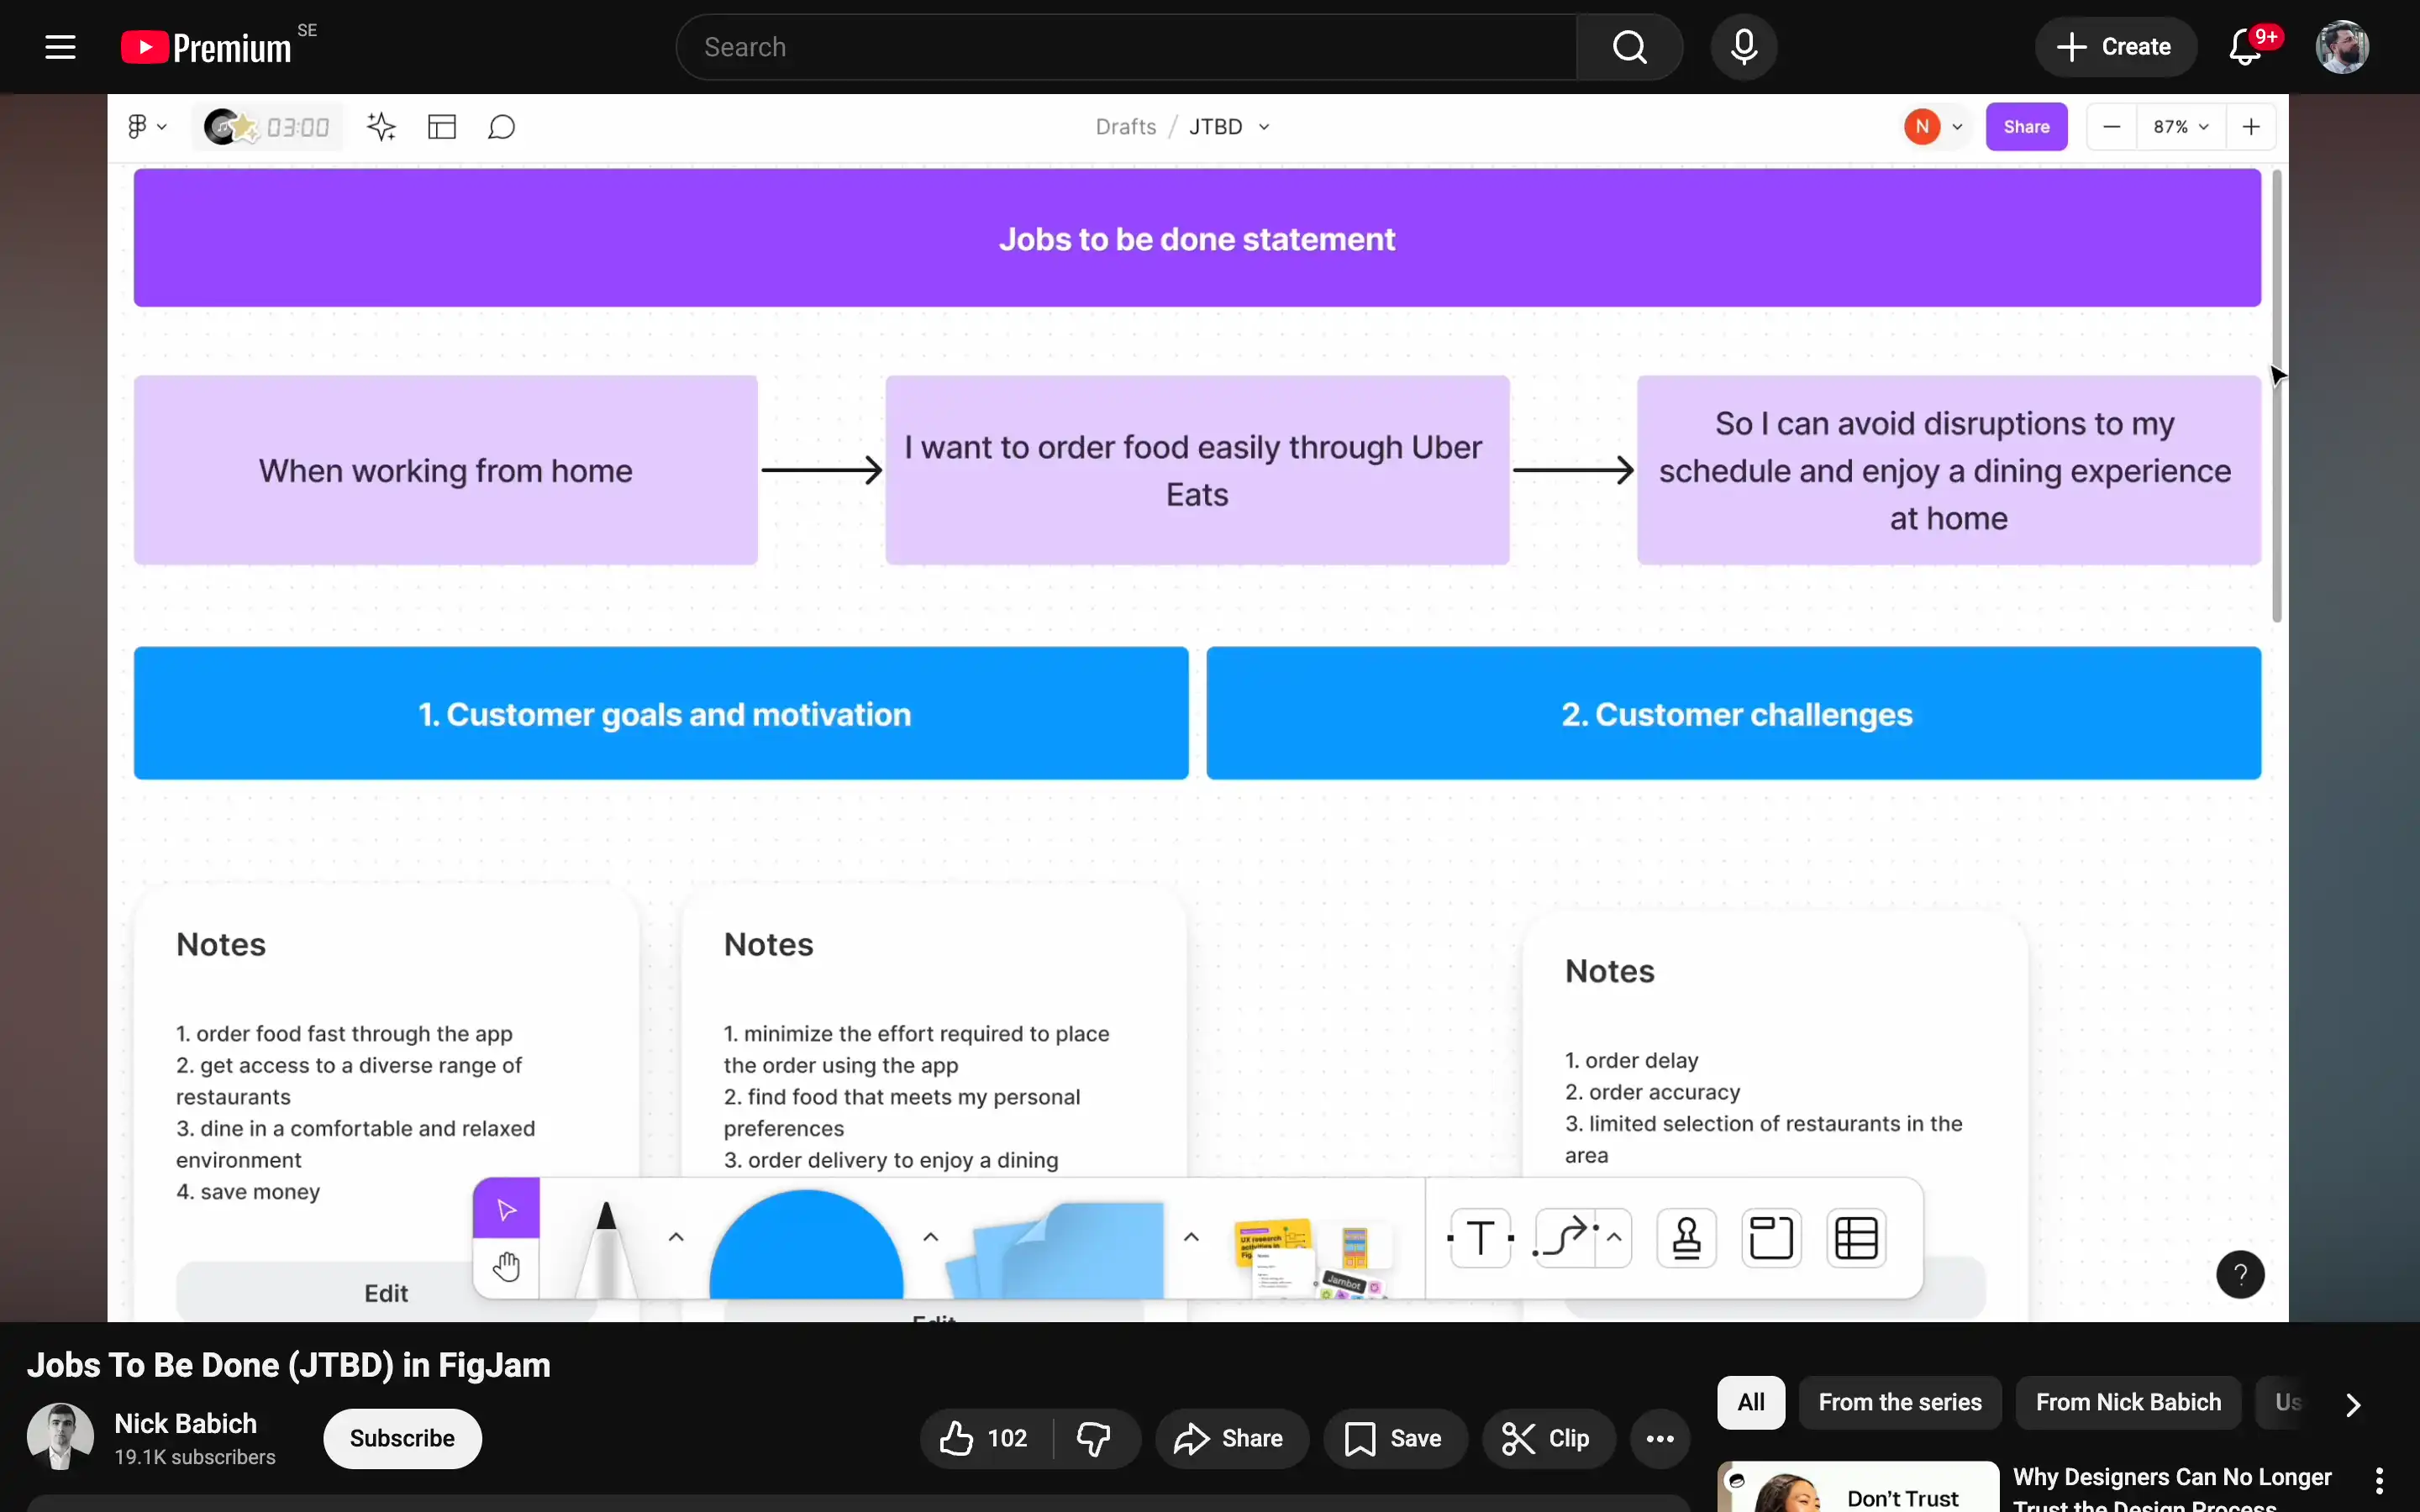This screenshot has height=1512, width=2420.
Task: Select the text tool in FigJam toolbar
Action: pos(1480,1238)
